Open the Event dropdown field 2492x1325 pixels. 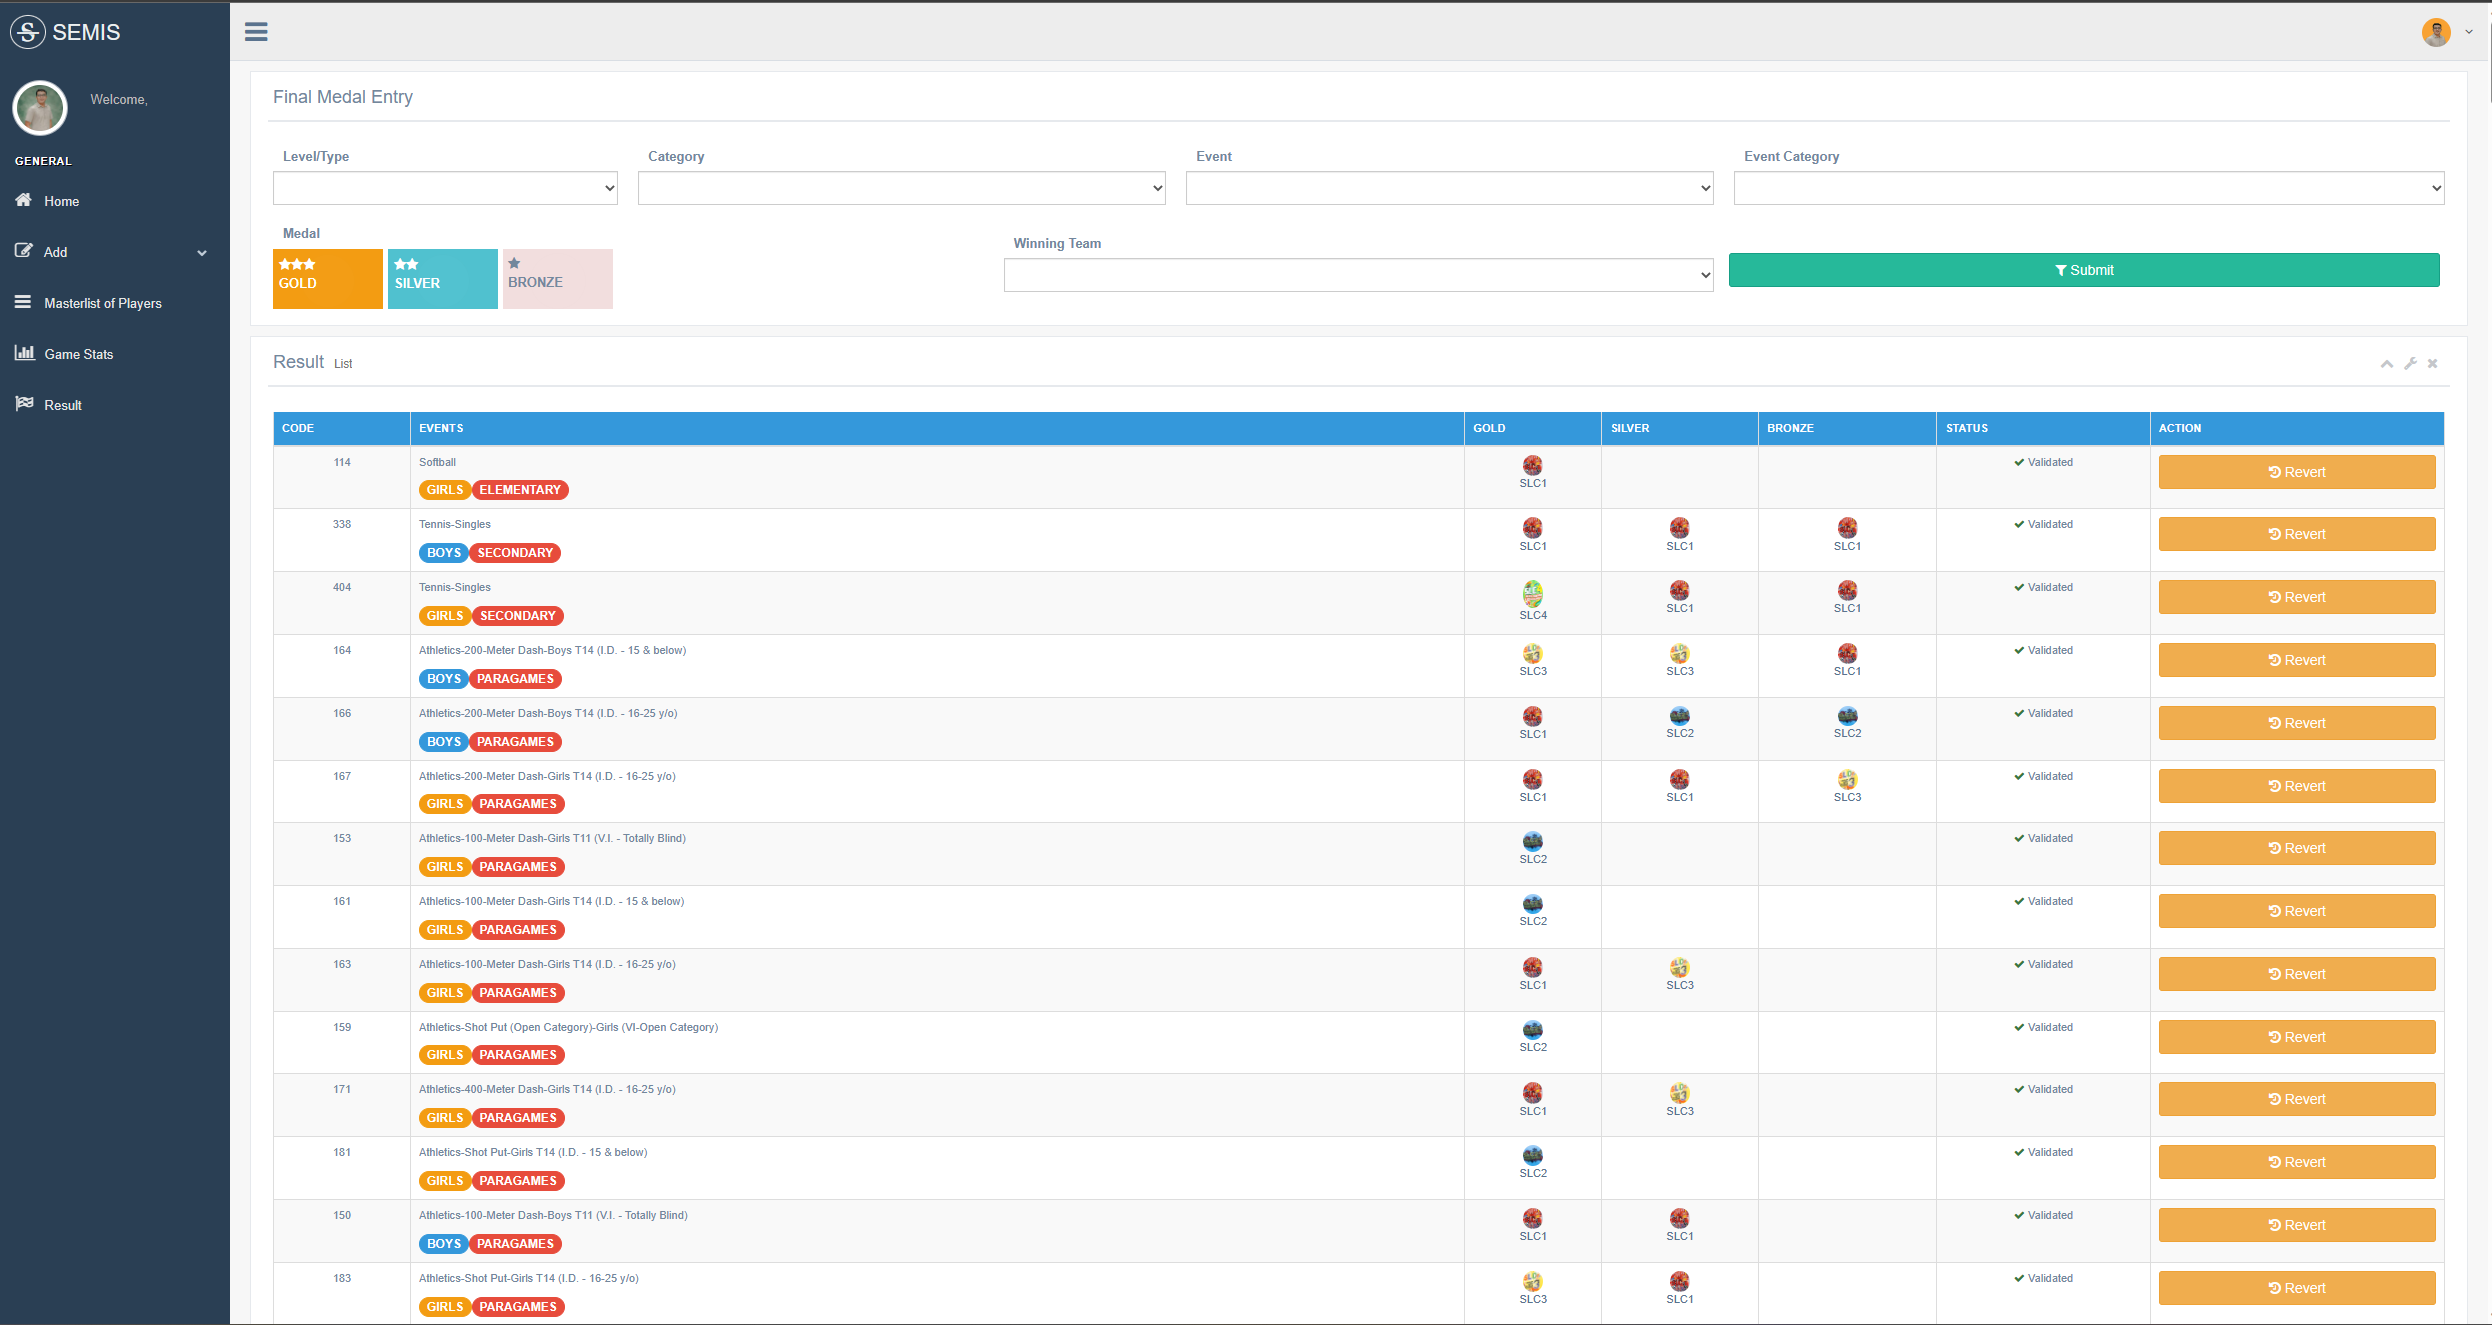point(1448,188)
